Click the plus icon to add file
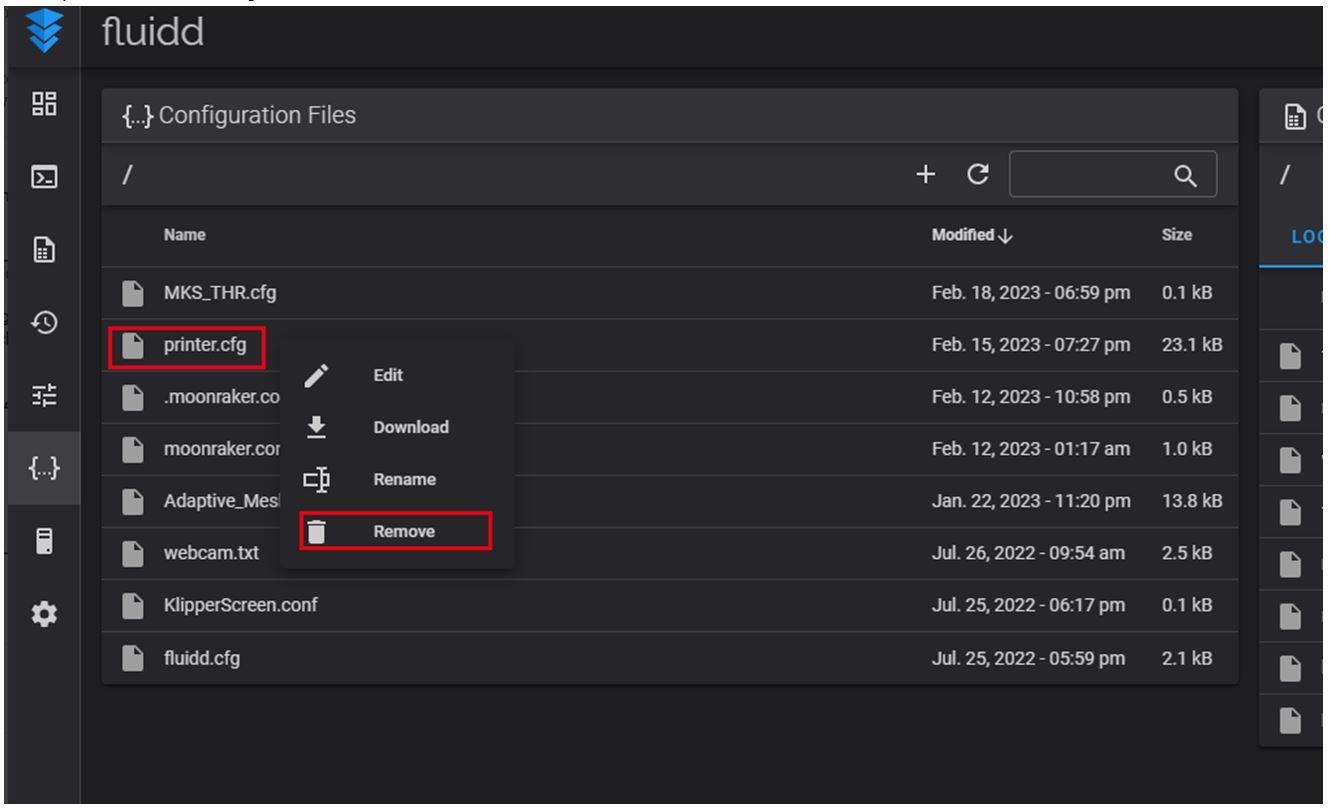1329x810 pixels. (926, 175)
